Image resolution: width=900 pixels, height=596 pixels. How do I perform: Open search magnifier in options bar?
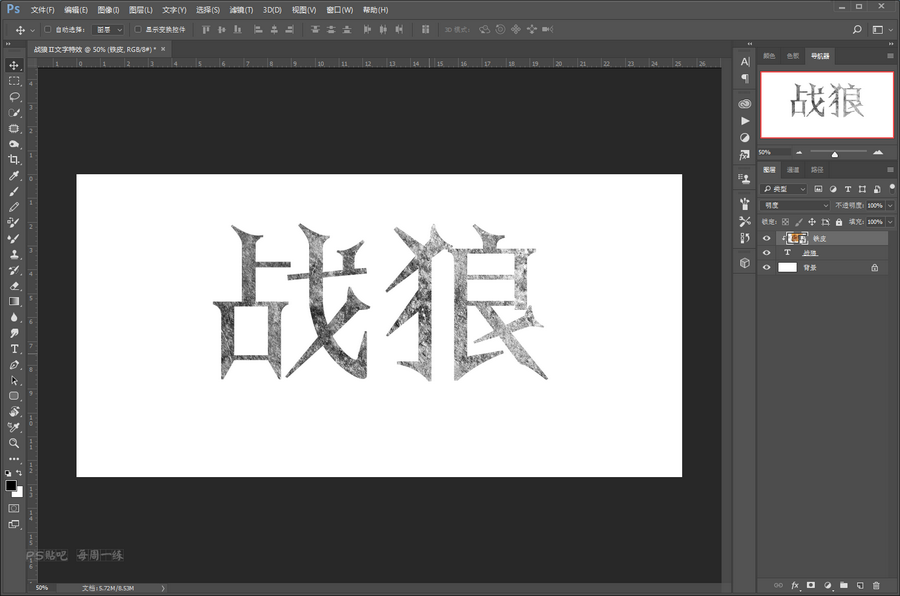[858, 30]
